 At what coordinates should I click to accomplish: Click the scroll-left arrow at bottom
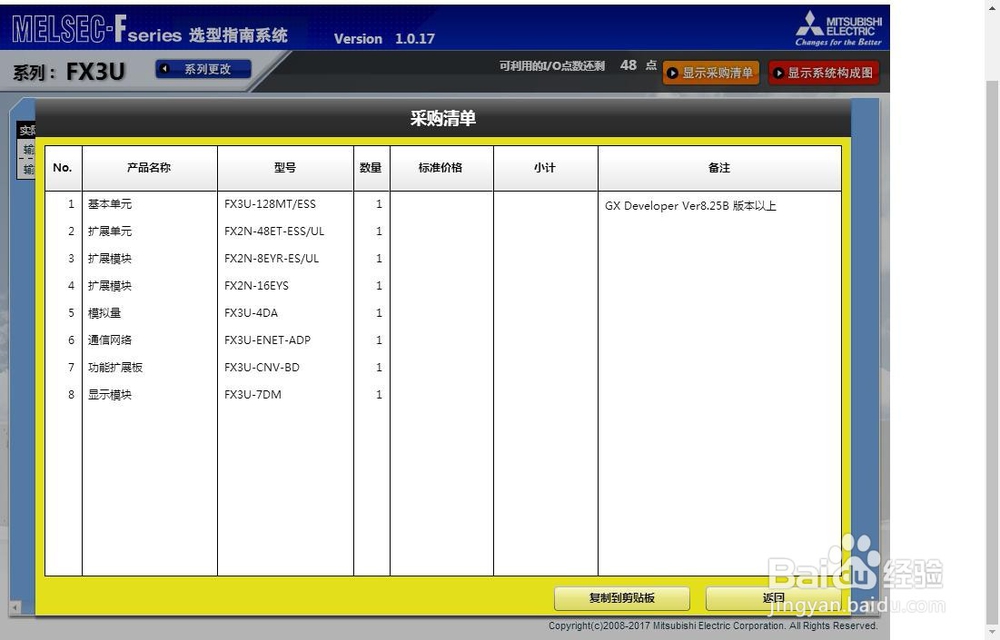coord(15,608)
